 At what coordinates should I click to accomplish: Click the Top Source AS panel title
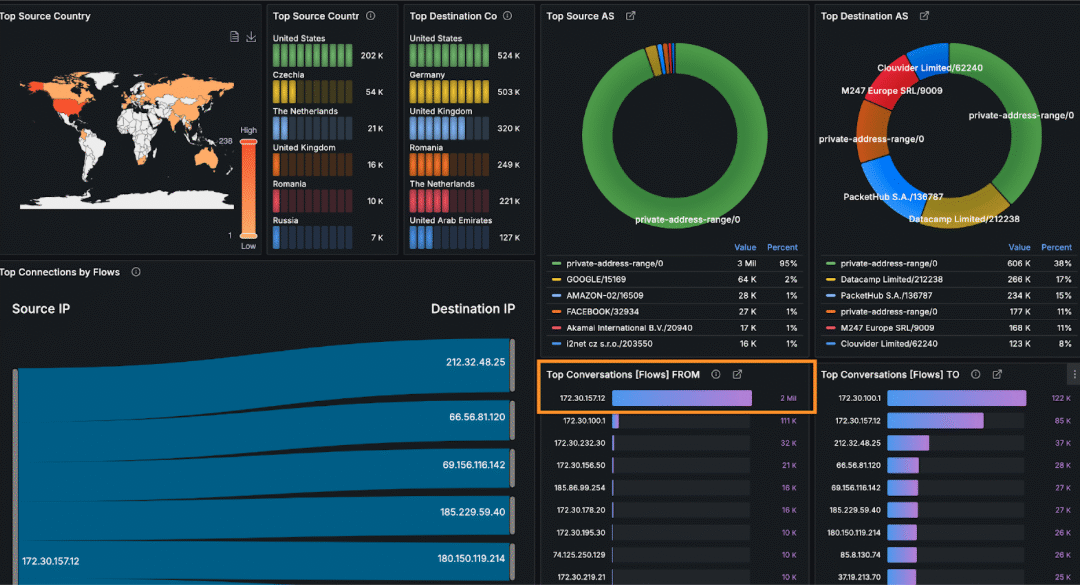(580, 16)
